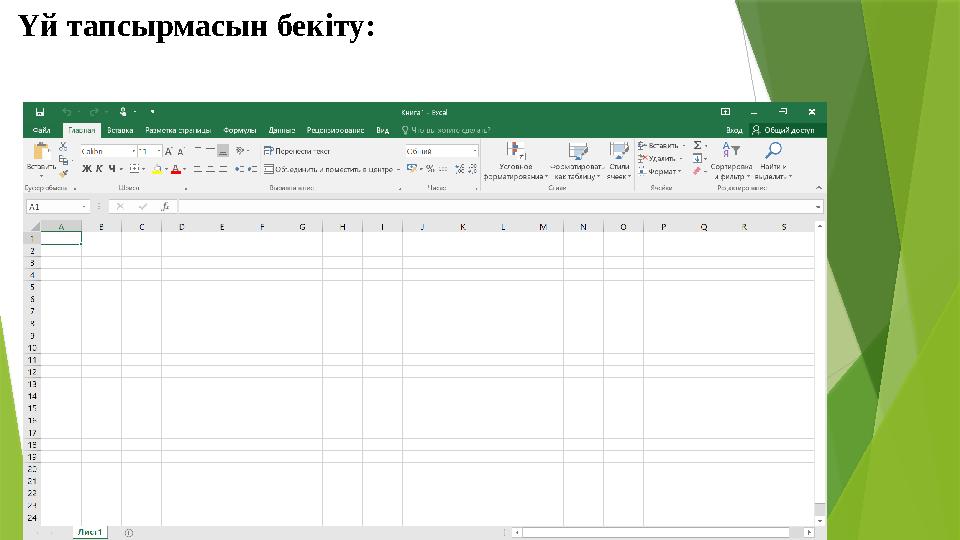
Task: Click the increase decimal icon
Action: point(460,169)
